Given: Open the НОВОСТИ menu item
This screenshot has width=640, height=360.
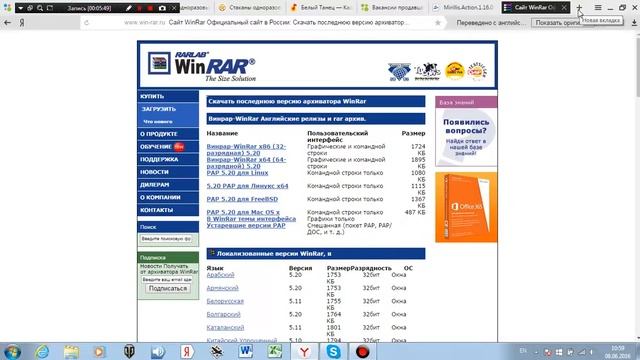Looking at the screenshot, I should click(168, 172).
